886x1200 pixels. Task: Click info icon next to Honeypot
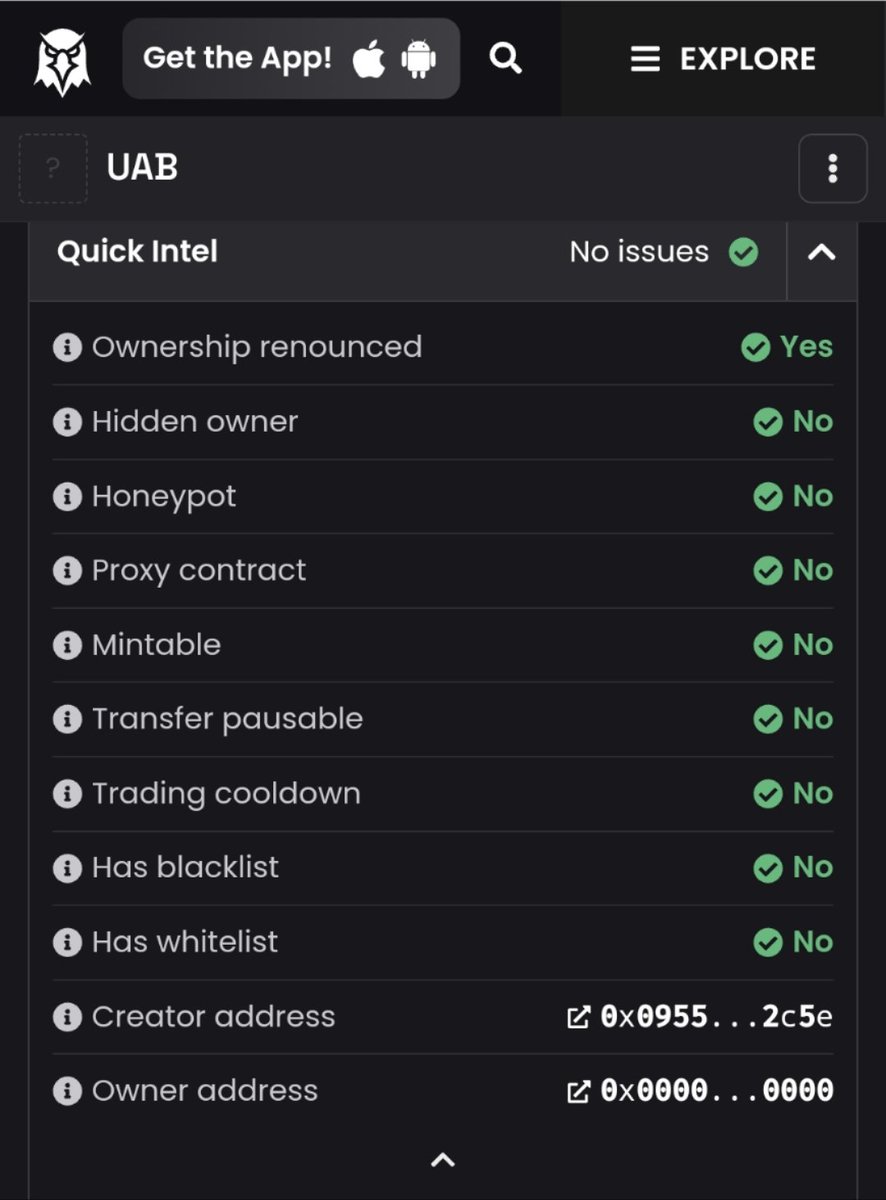(x=67, y=497)
